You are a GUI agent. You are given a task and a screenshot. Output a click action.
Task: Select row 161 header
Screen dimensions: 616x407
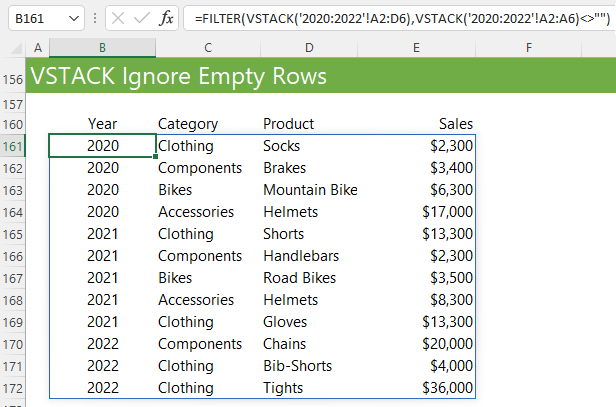tap(13, 147)
